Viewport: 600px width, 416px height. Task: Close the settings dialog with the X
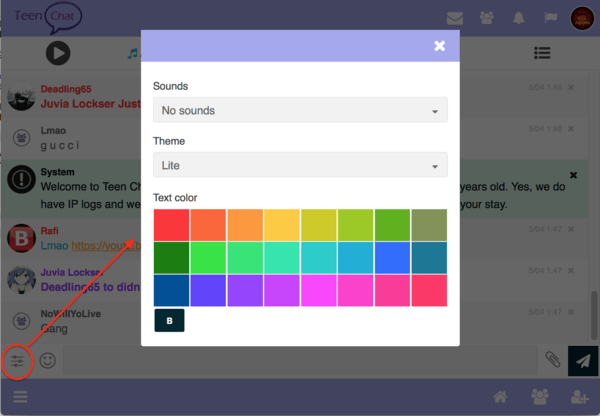440,46
